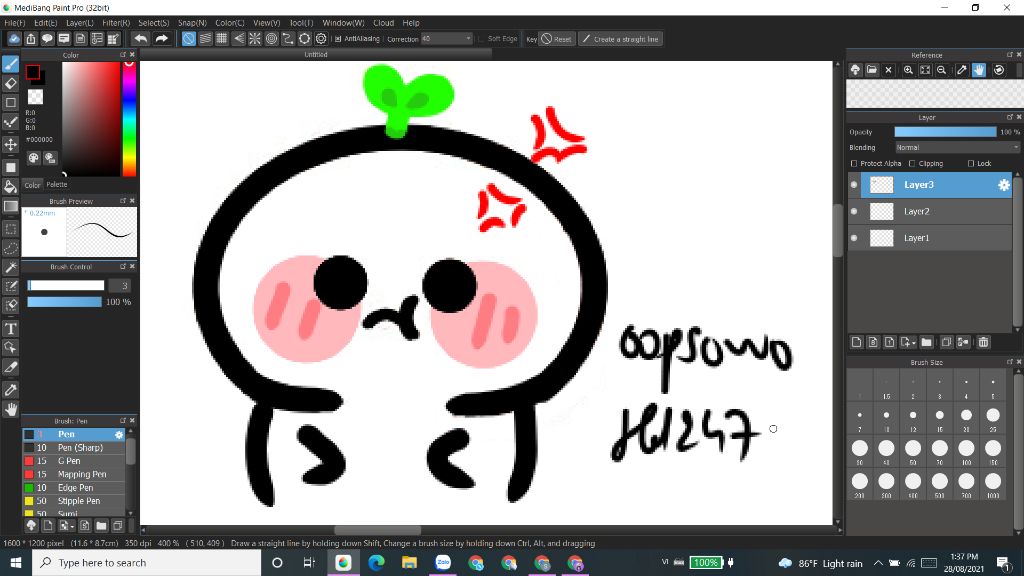Duplicate layer using Layer panel icon
The width and height of the screenshot is (1024, 576).
pos(946,342)
